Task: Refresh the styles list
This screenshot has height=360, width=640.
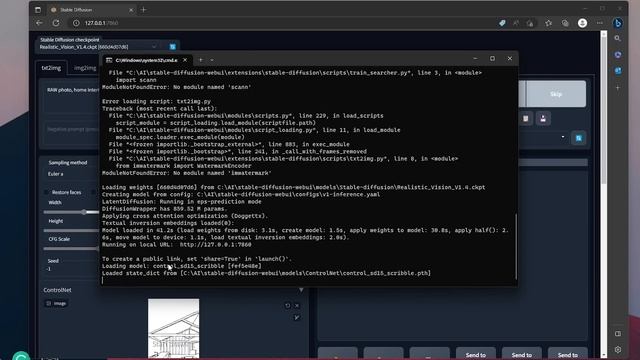Action: pos(579,138)
